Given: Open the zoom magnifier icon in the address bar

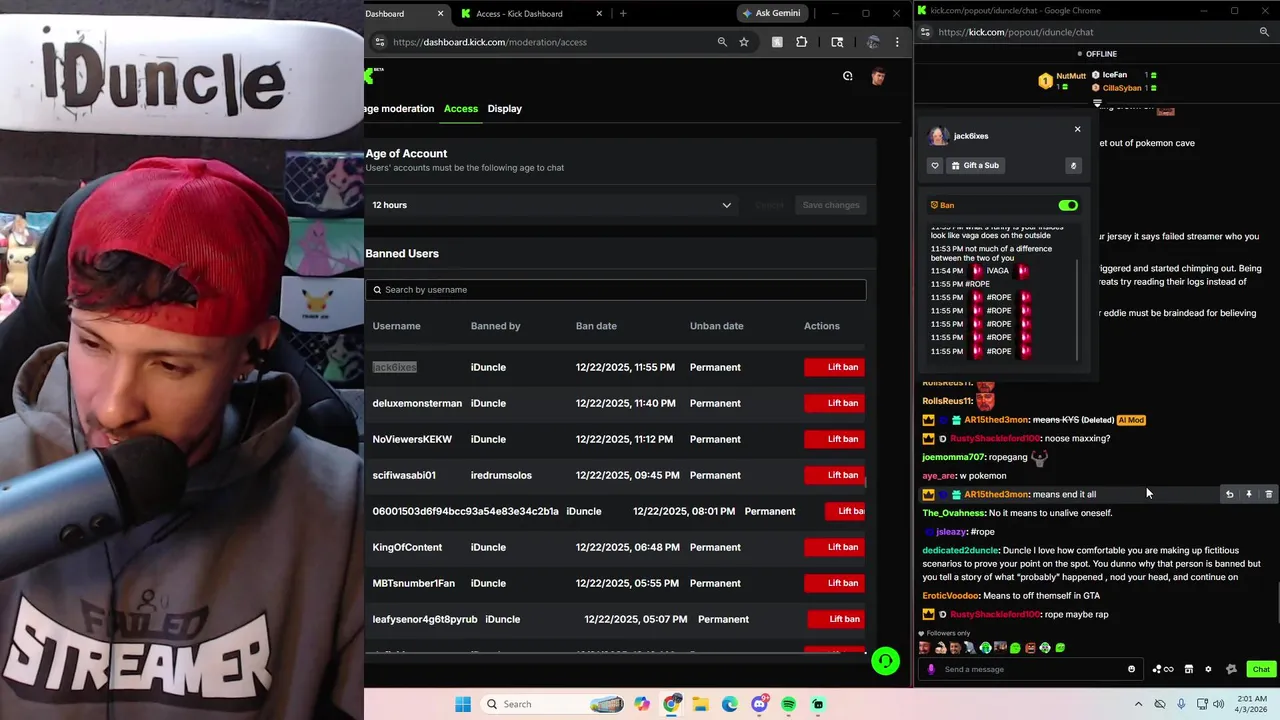Looking at the screenshot, I should pyautogui.click(x=722, y=42).
